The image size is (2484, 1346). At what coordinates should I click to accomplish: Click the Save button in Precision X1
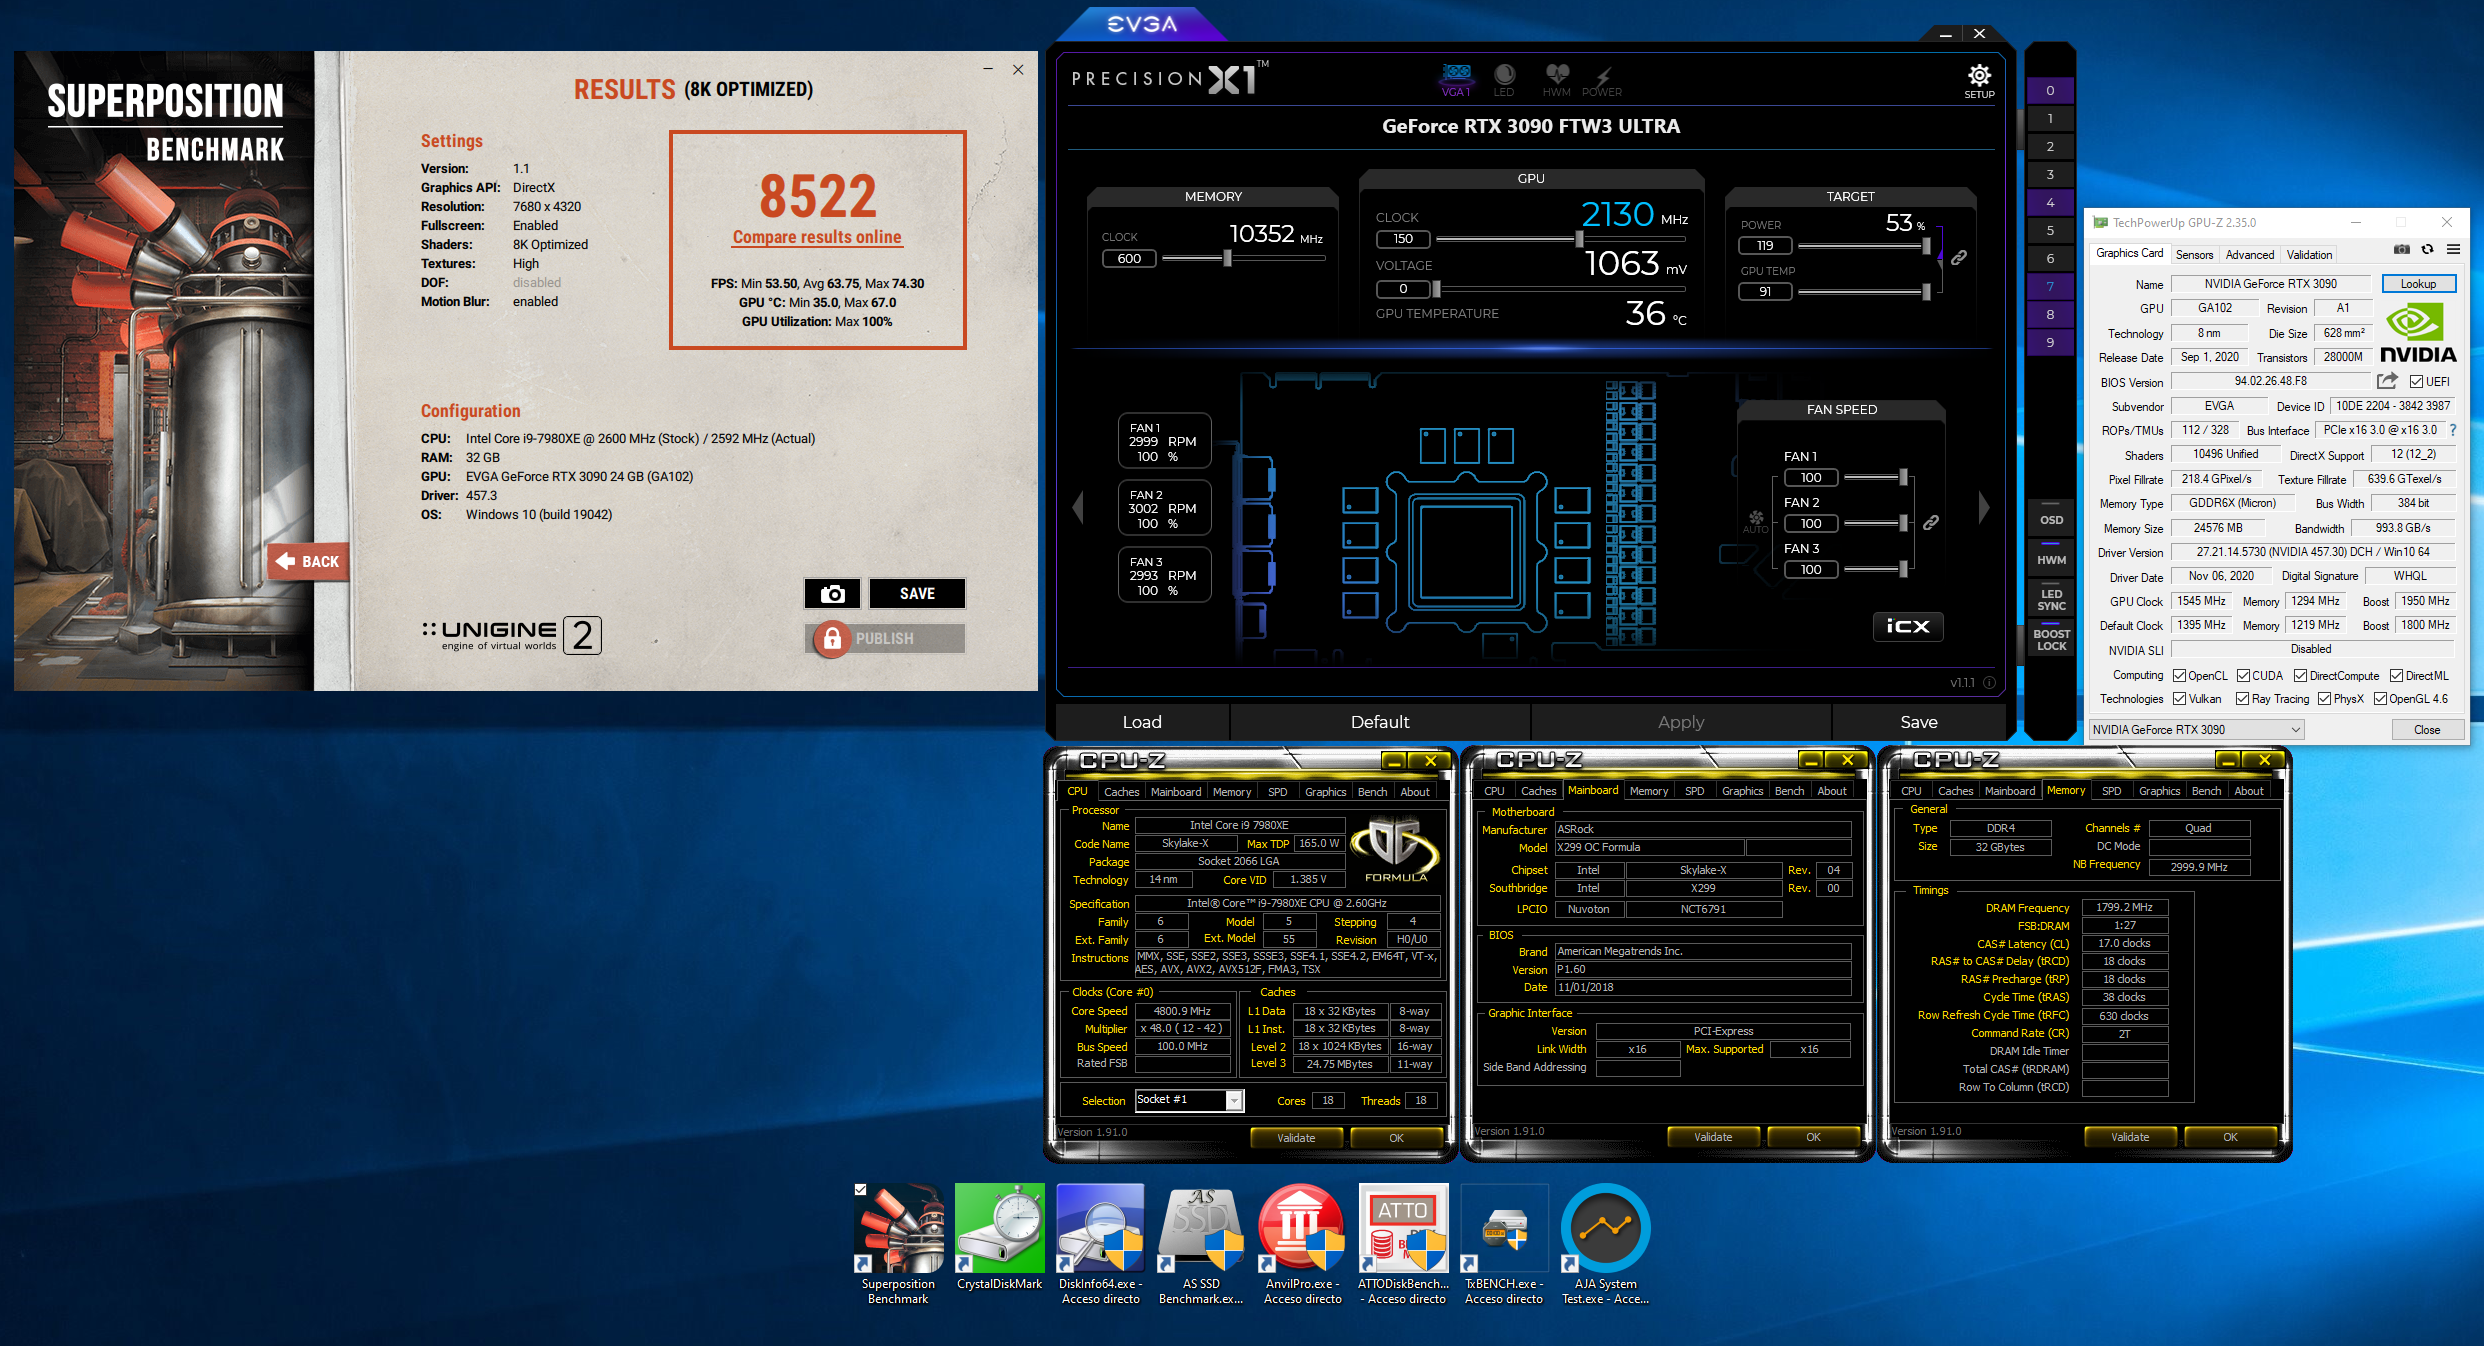click(1919, 722)
